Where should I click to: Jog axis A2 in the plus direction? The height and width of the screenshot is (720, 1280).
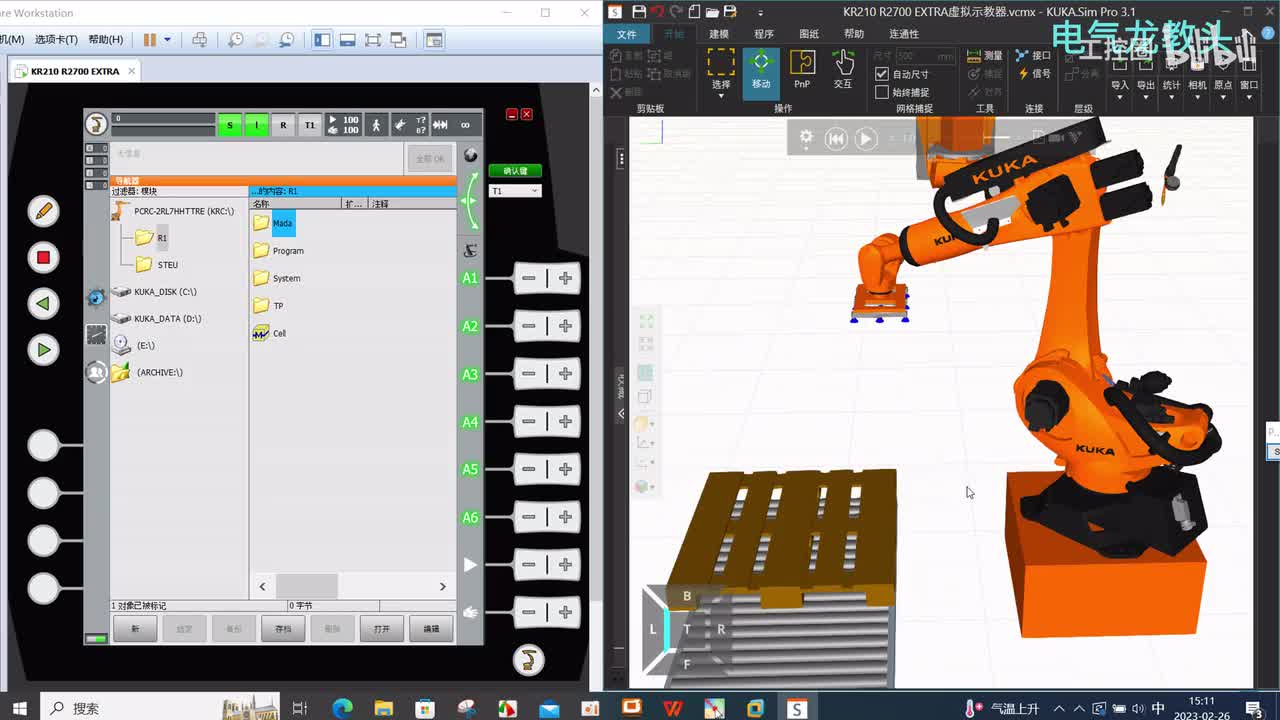click(x=565, y=326)
